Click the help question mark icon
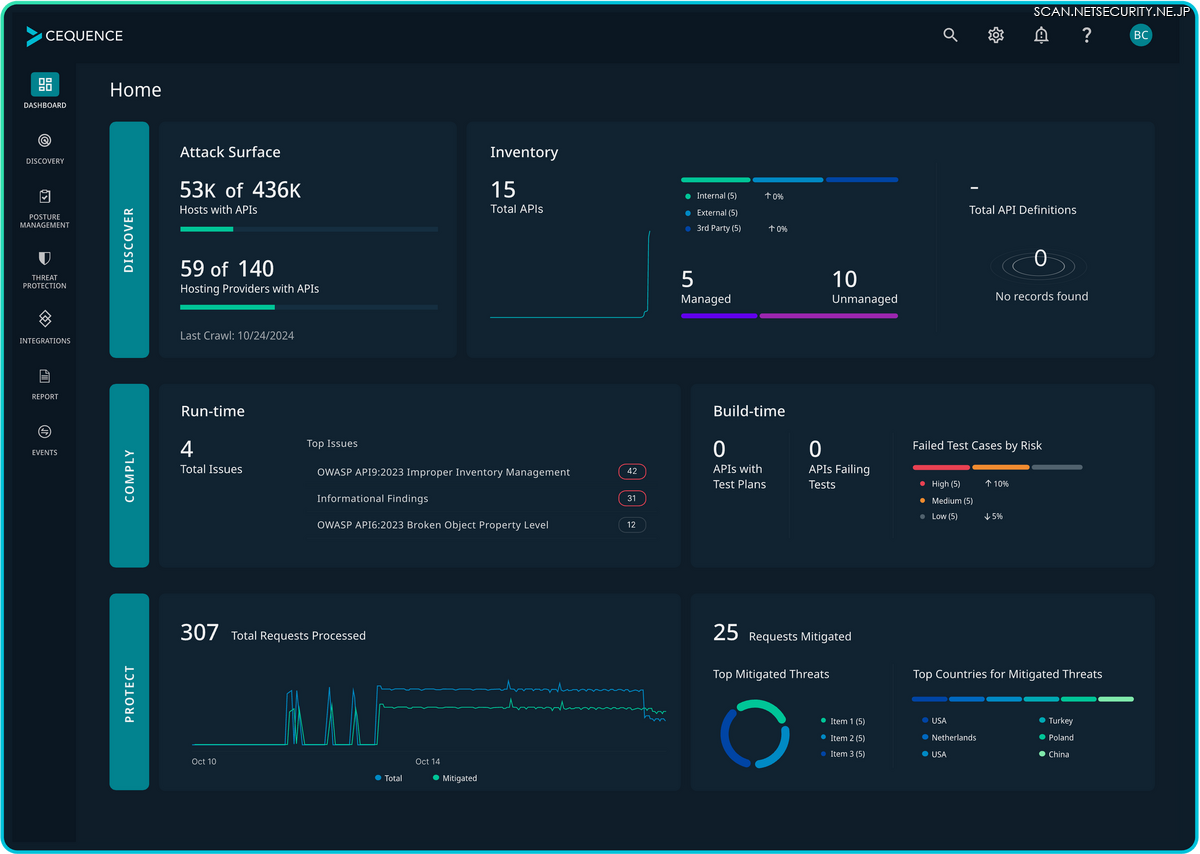The image size is (1200, 854). click(1087, 35)
